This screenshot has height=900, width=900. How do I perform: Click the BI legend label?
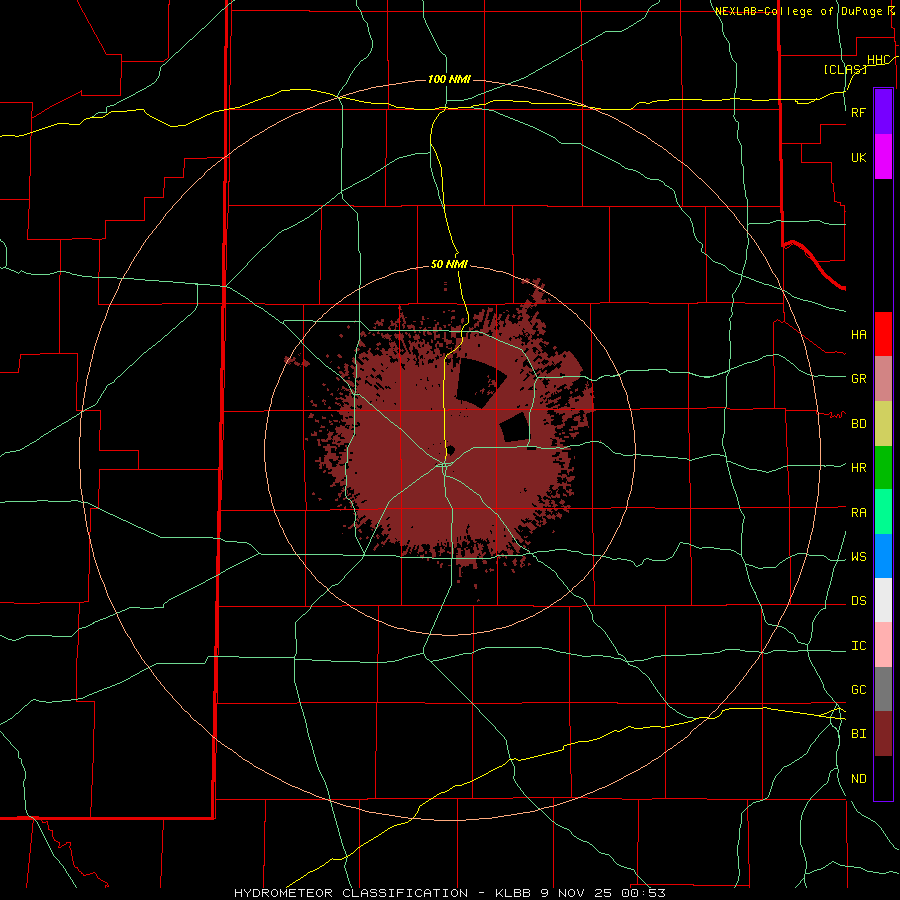click(x=858, y=734)
